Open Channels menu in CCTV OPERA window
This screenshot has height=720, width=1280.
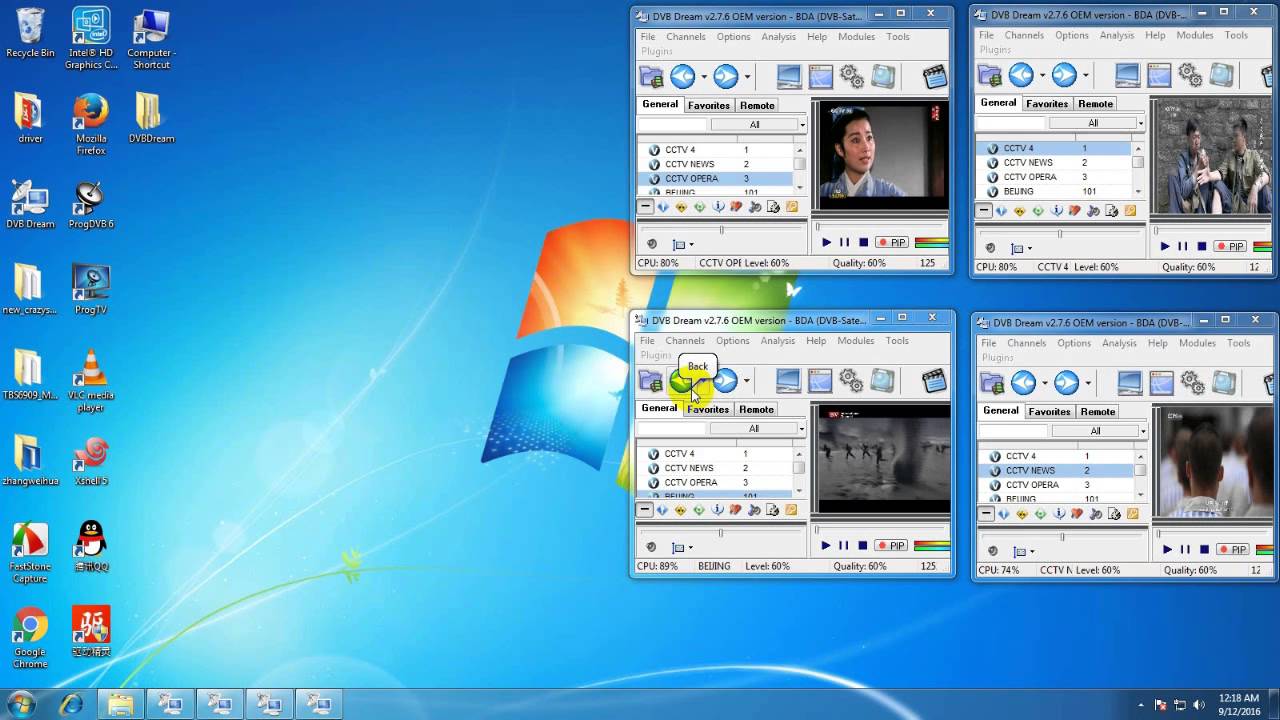pos(686,37)
